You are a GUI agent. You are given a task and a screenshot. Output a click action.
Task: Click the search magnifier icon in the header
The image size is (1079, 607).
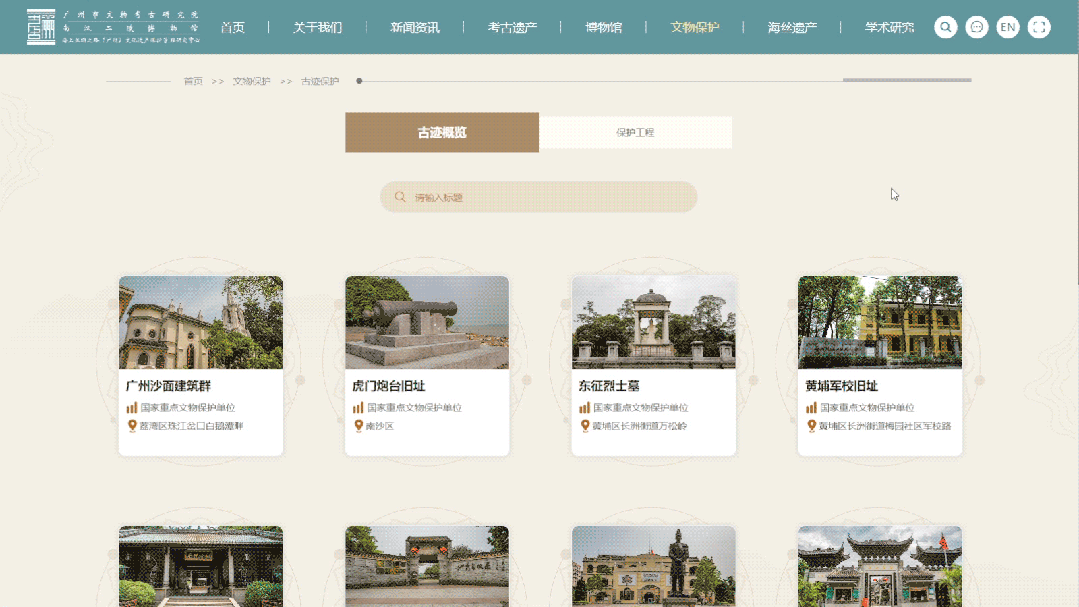tap(946, 28)
